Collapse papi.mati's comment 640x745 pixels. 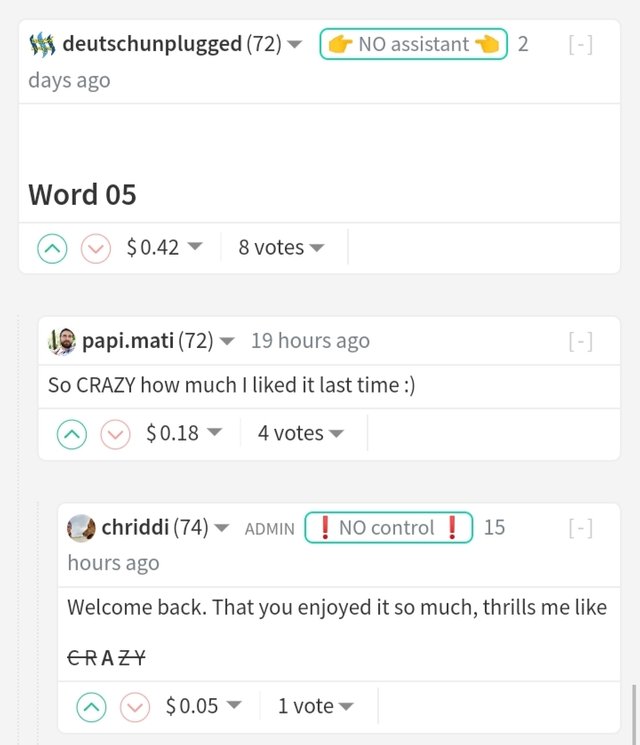pos(580,341)
